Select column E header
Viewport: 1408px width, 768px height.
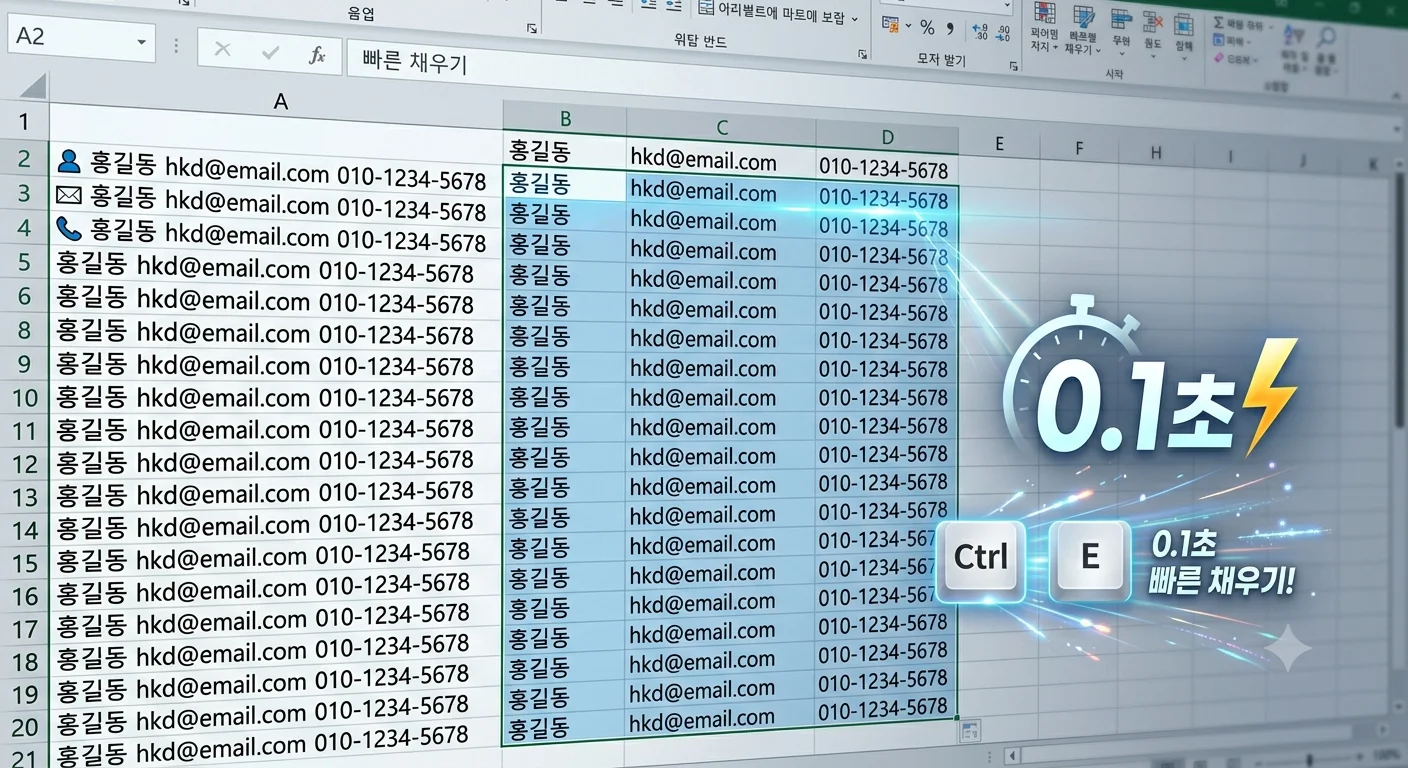[x=999, y=145]
